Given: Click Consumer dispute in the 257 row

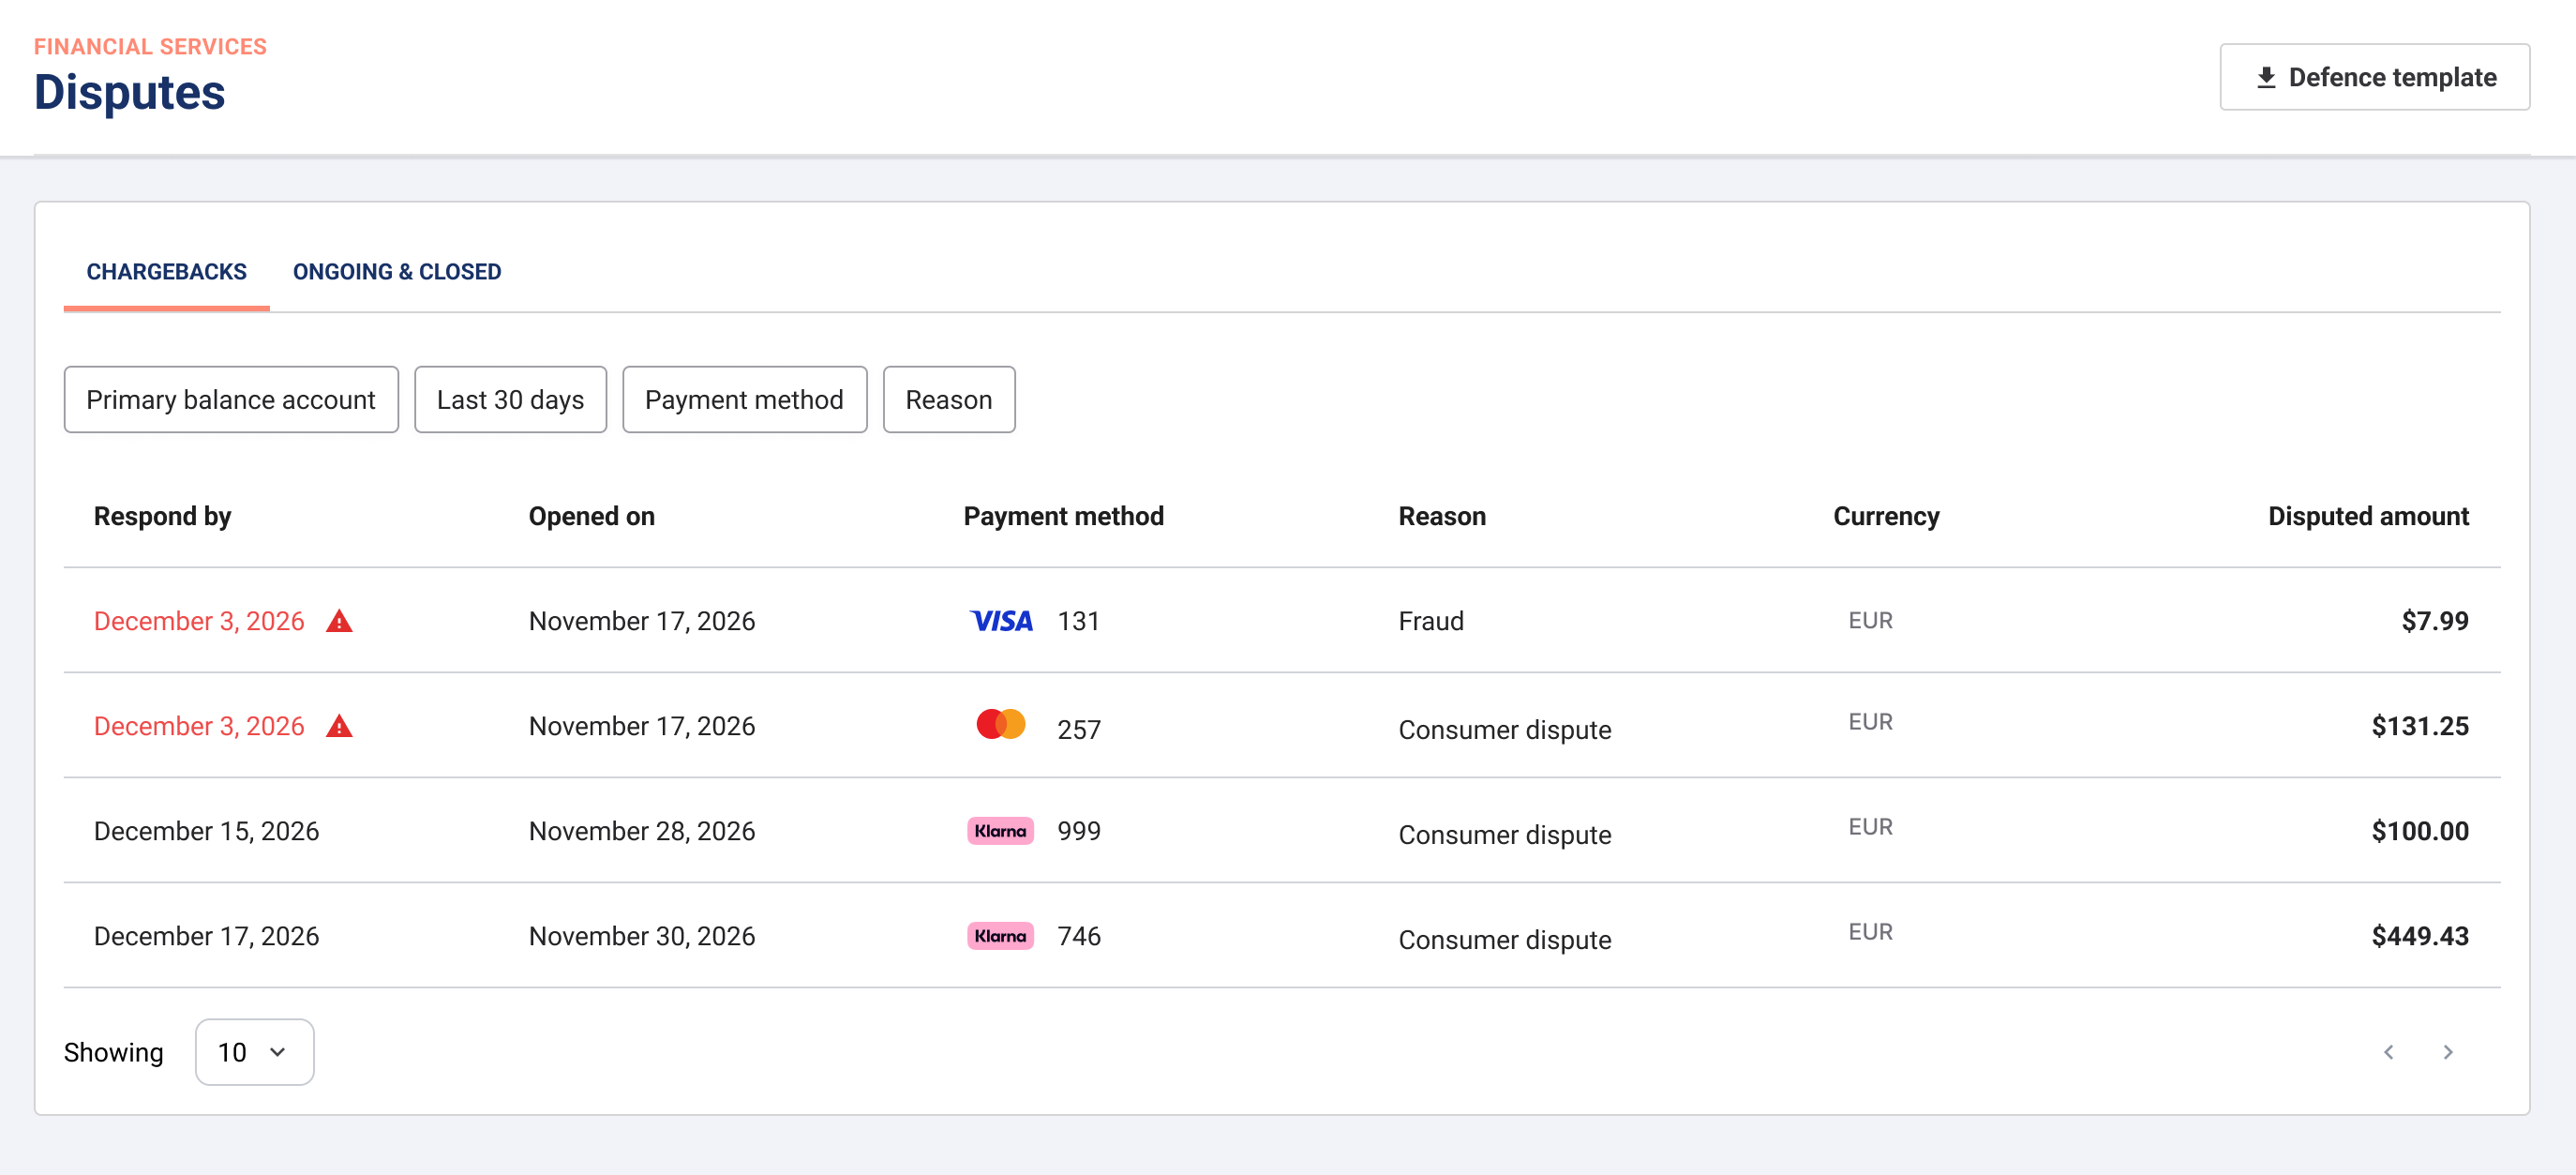Looking at the screenshot, I should (1504, 730).
